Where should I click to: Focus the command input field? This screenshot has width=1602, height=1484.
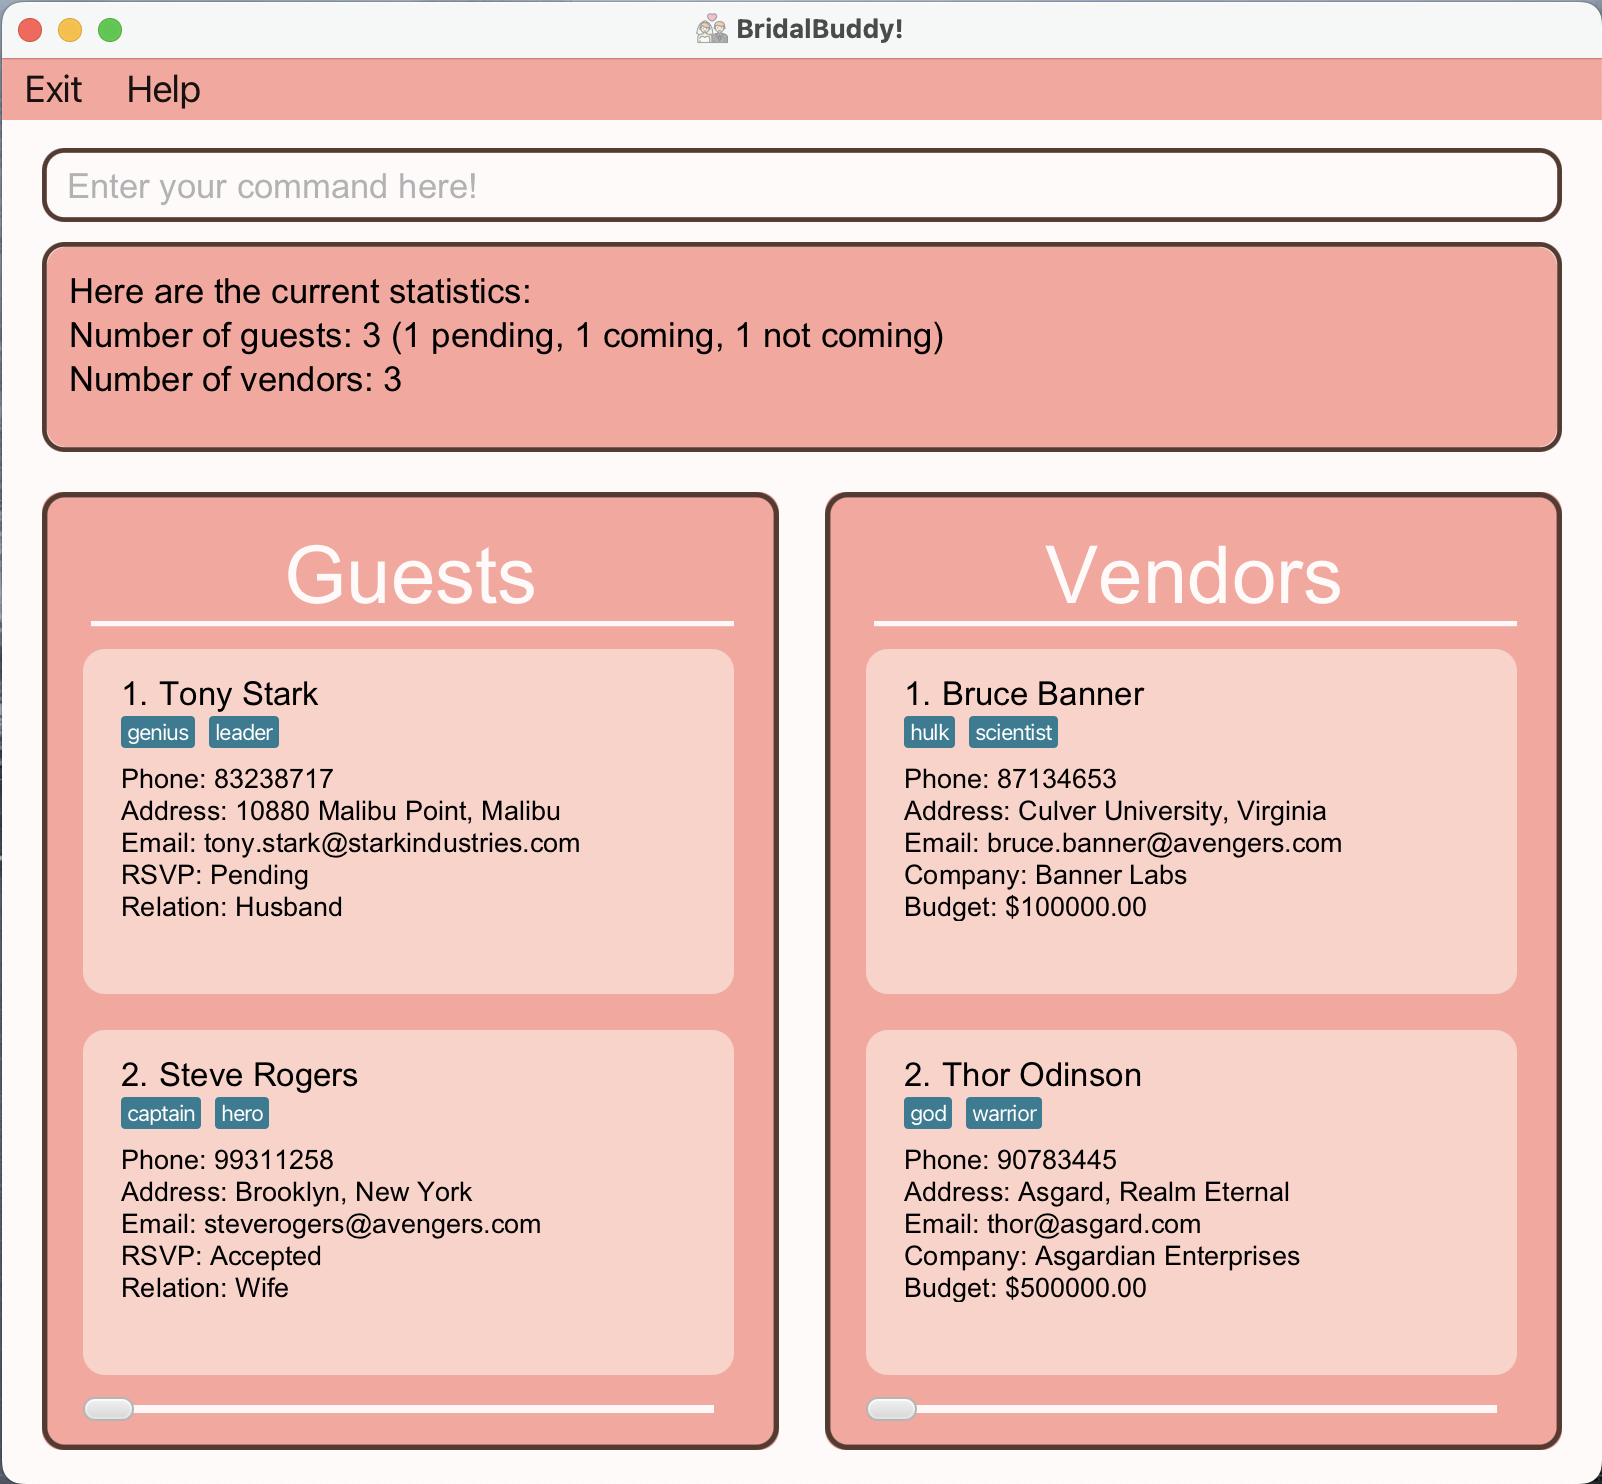801,185
